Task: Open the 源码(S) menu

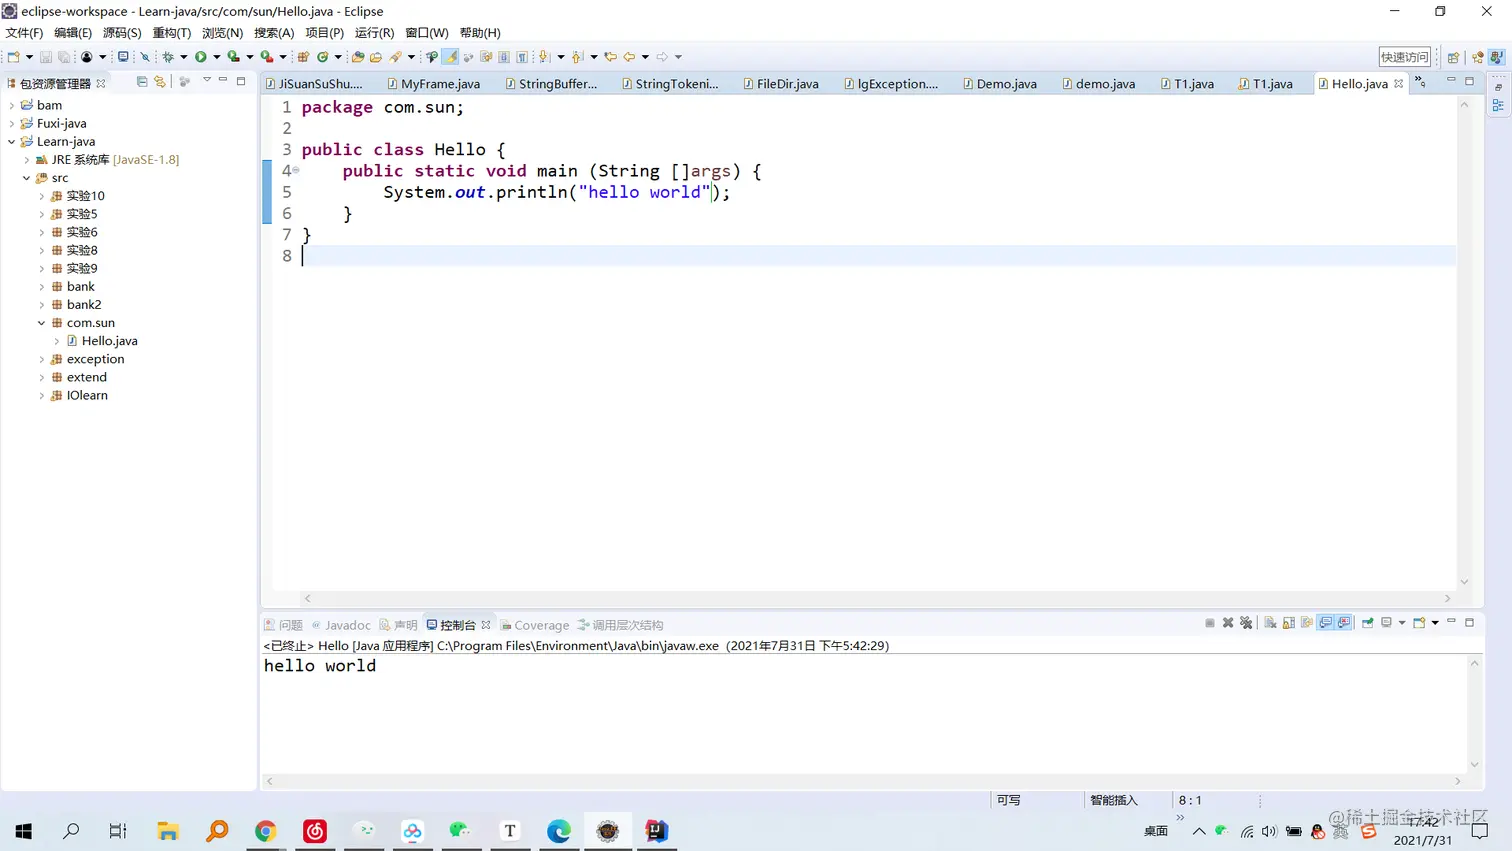Action: [122, 33]
